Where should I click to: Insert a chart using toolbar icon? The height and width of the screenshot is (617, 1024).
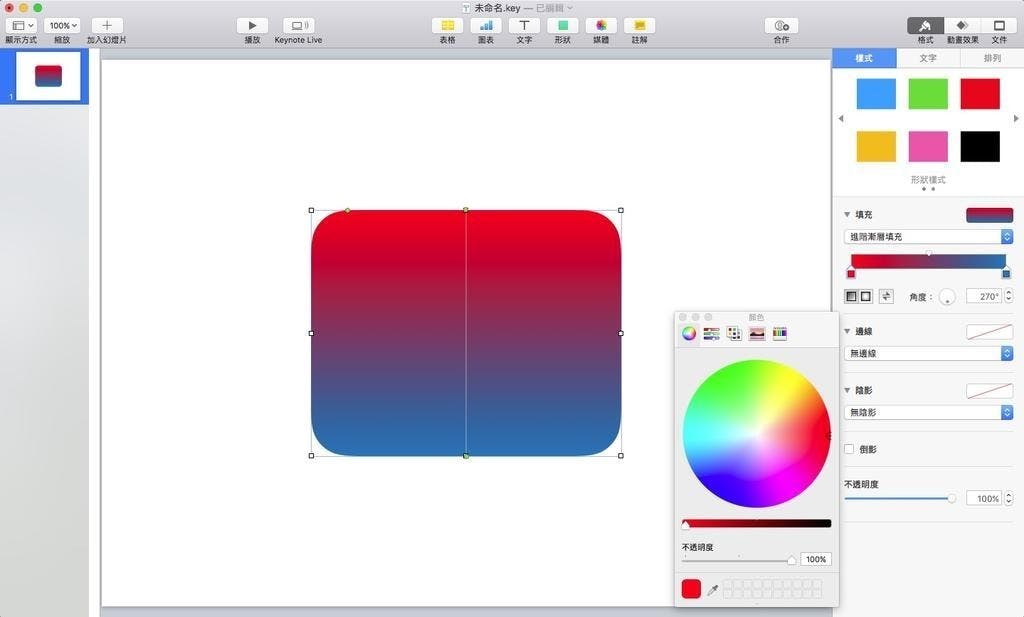point(486,25)
